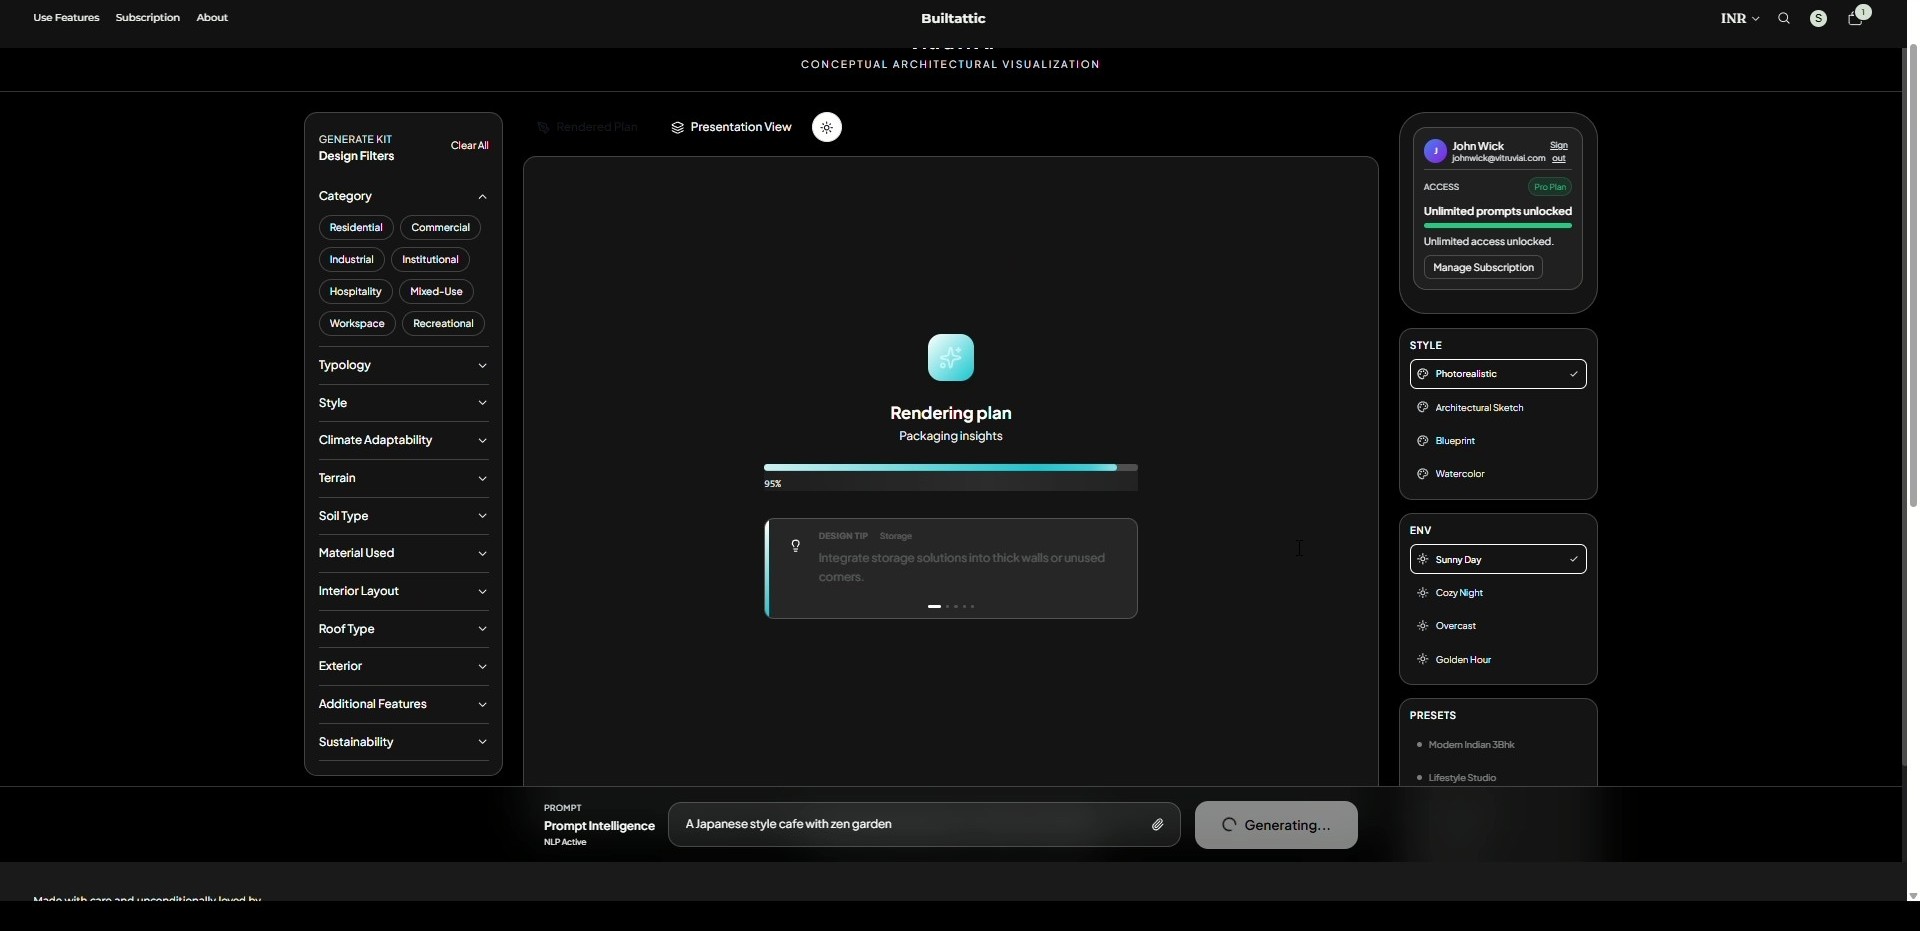The width and height of the screenshot is (1920, 931).
Task: Open the shopping cart icon
Action: coord(1855,19)
